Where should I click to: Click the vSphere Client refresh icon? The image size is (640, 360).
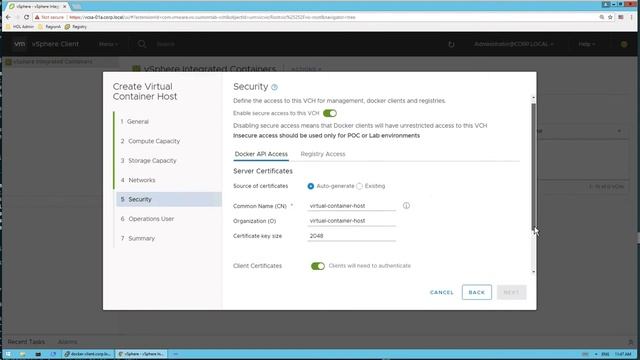click(x=451, y=44)
